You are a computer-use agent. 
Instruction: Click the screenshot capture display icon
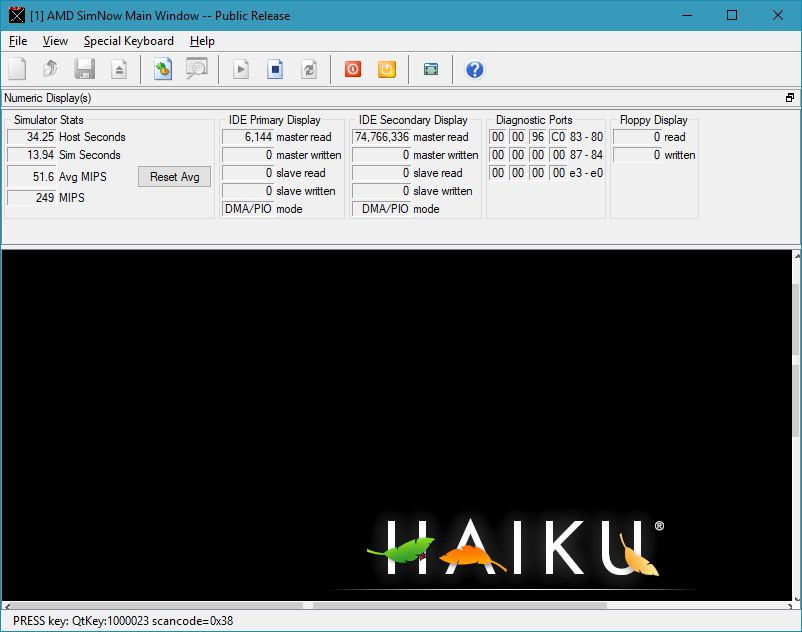[x=430, y=69]
